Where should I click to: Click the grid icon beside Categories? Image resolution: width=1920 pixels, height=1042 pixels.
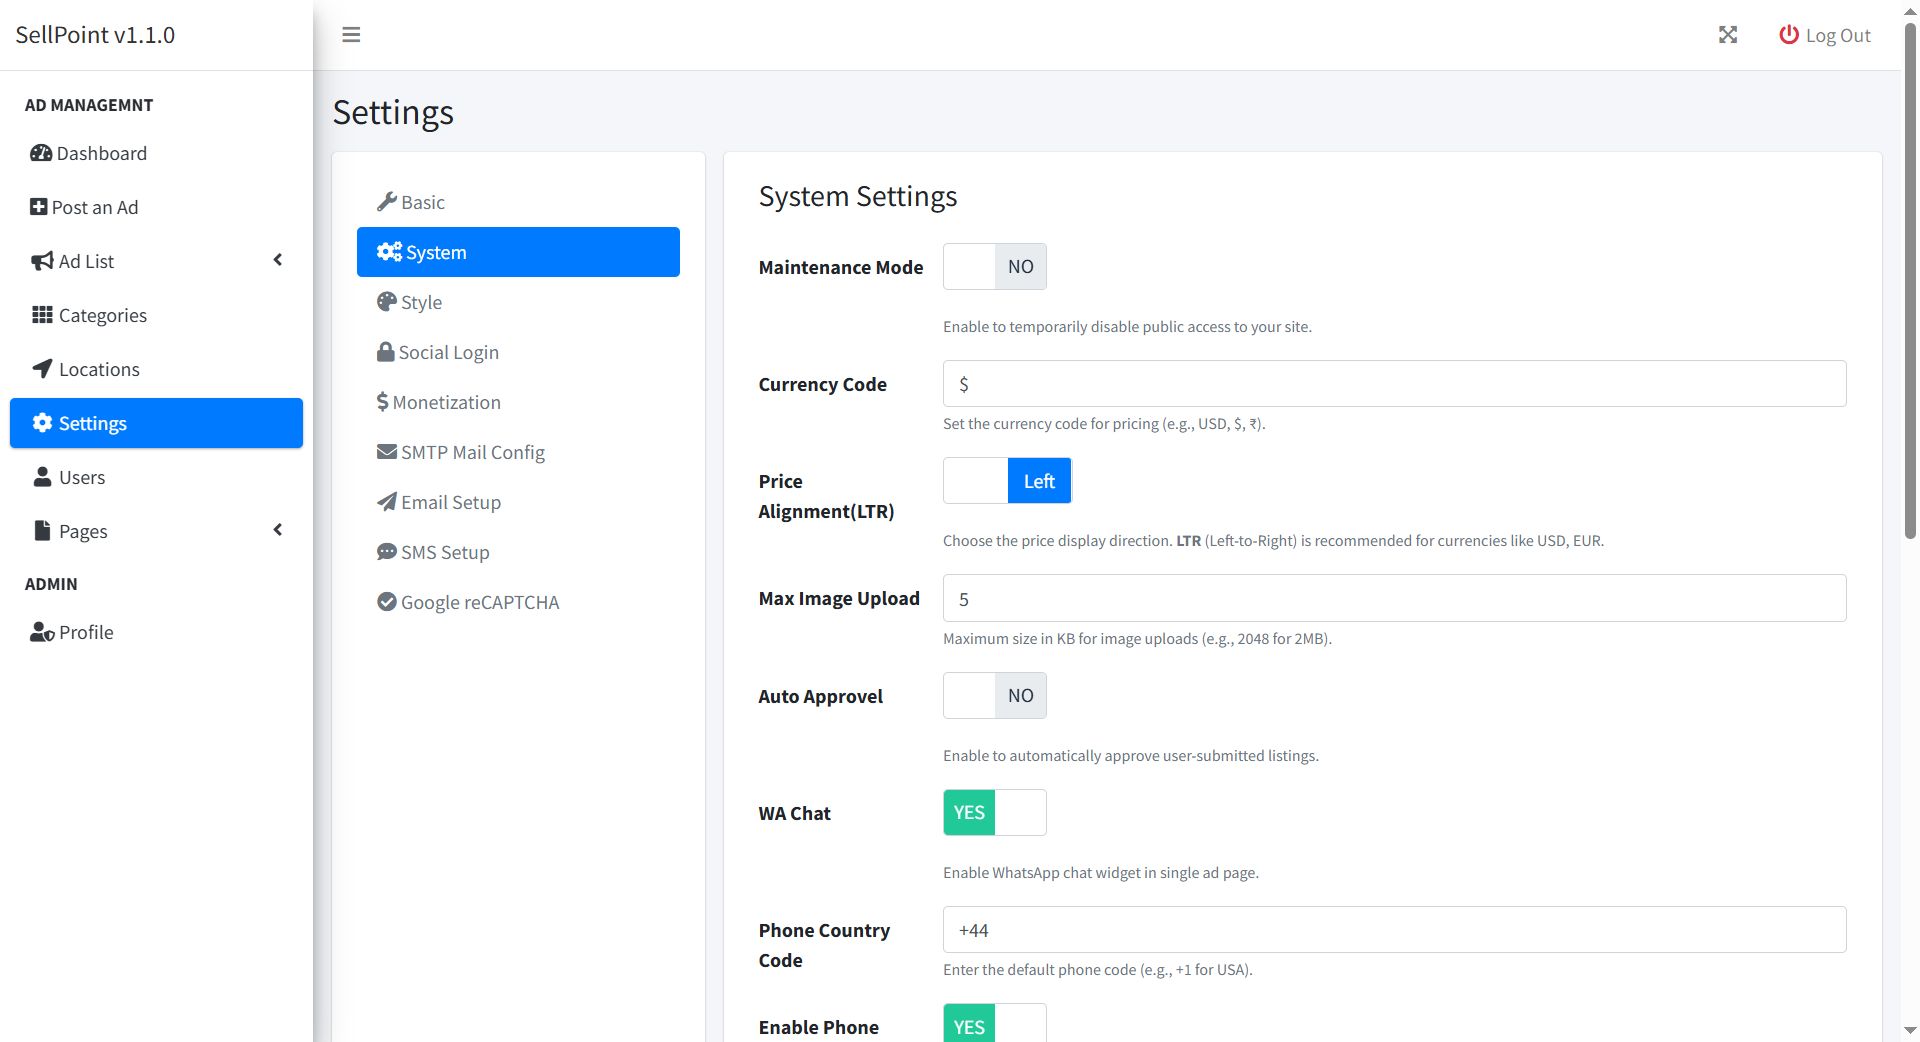tap(42, 315)
